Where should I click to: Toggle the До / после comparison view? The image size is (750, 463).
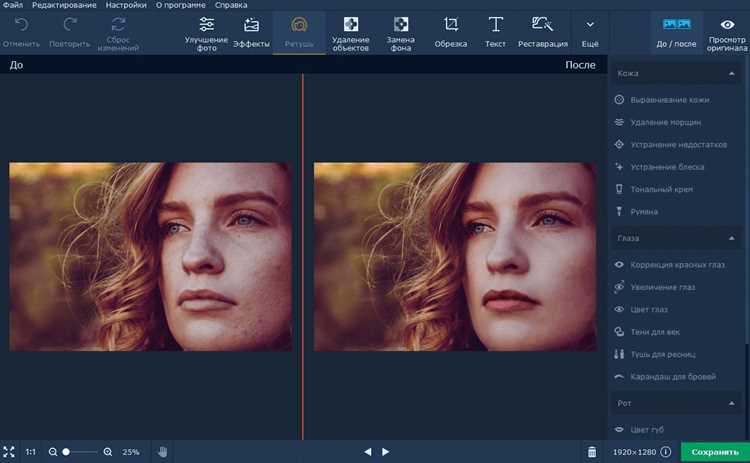click(676, 33)
